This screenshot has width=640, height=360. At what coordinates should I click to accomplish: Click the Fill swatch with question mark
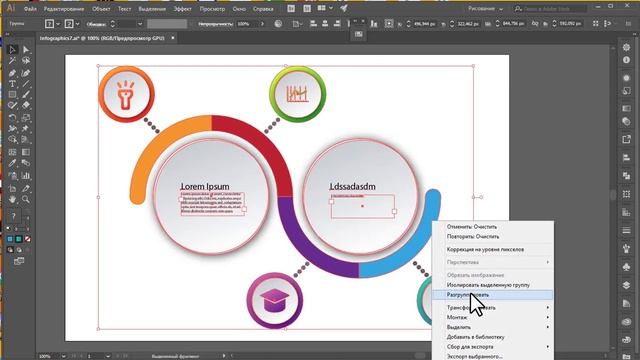[x=13, y=216]
